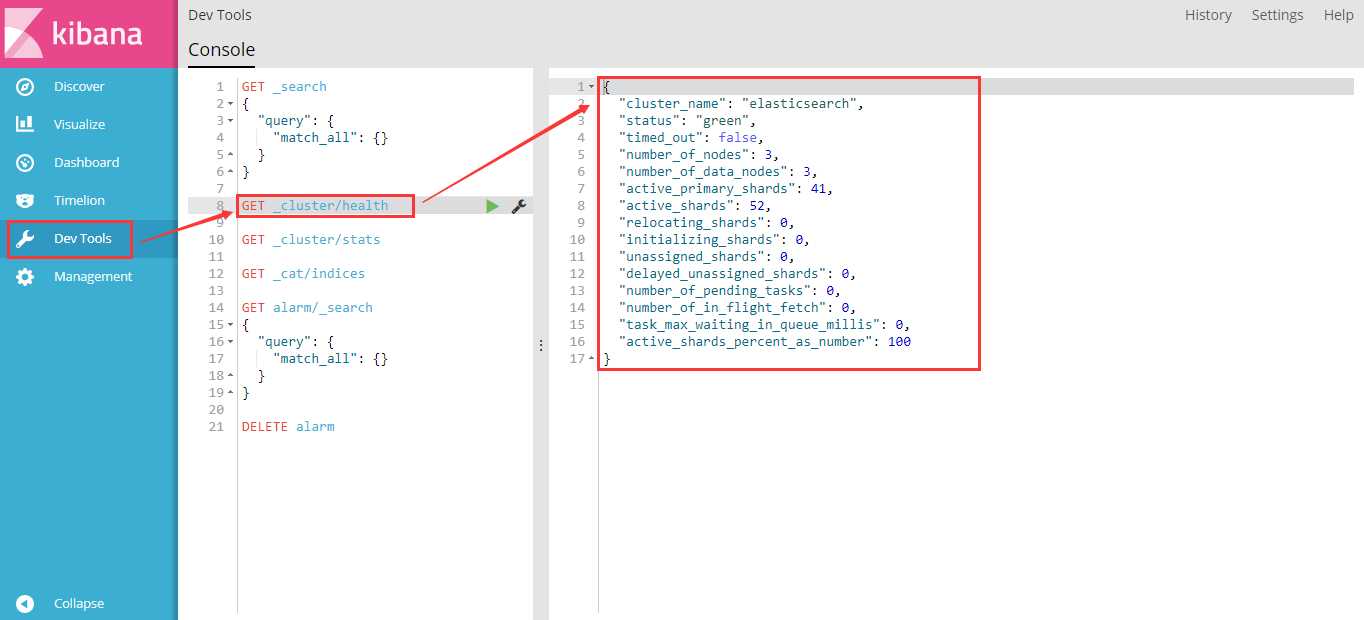Image resolution: width=1364 pixels, height=620 pixels.
Task: Collapse fold arrow on editor line 16
Action: click(231, 342)
